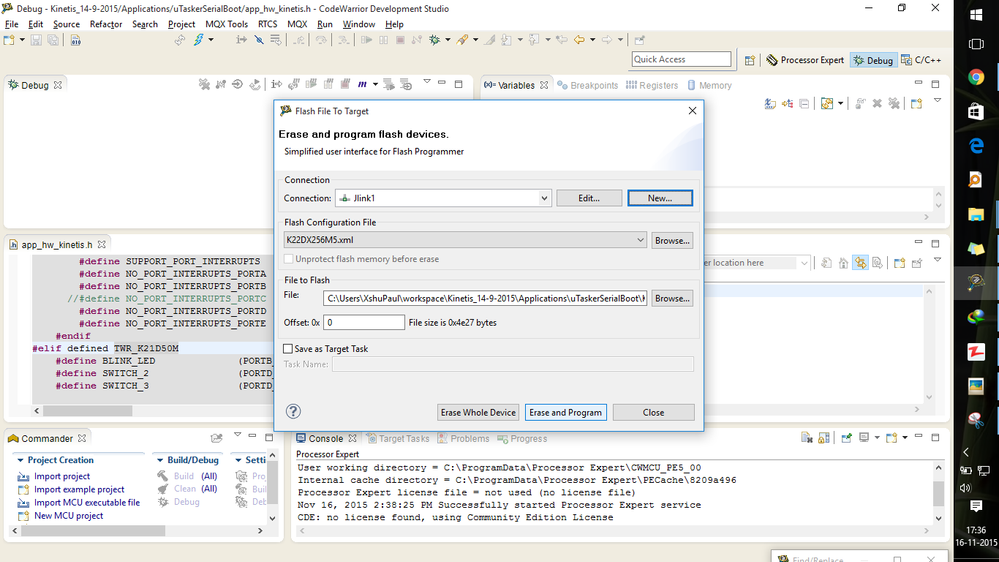Image resolution: width=999 pixels, height=562 pixels.
Task: Switch to the Breakpoints tab
Action: pyautogui.click(x=587, y=85)
